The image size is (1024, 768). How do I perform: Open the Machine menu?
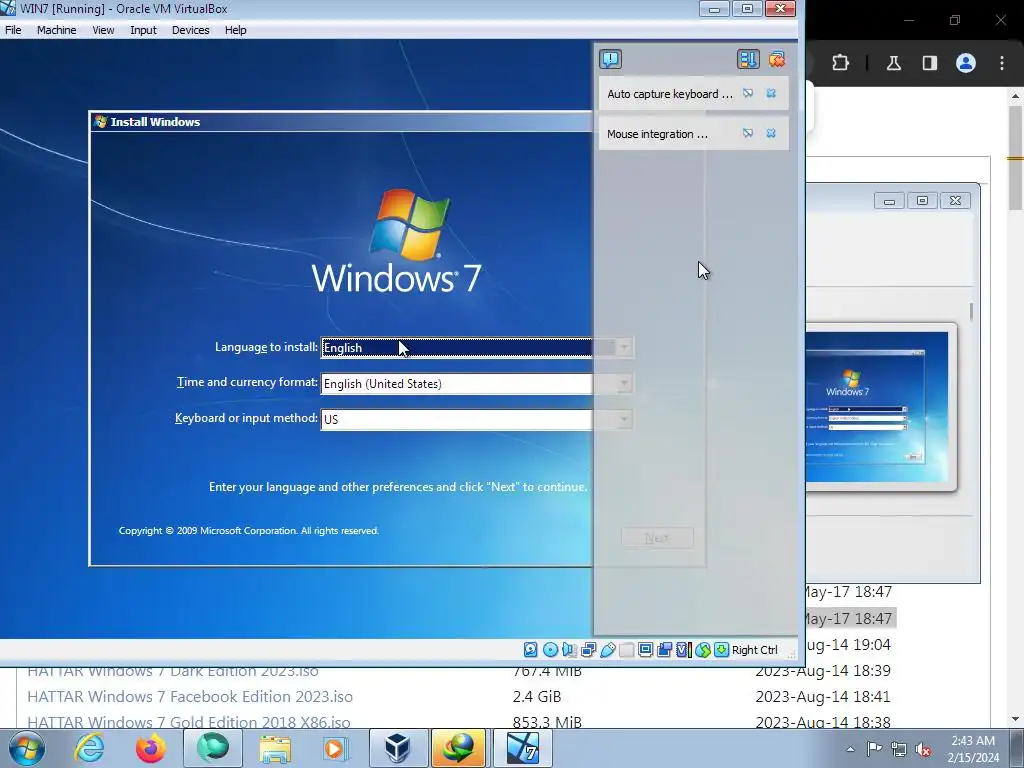pos(57,30)
